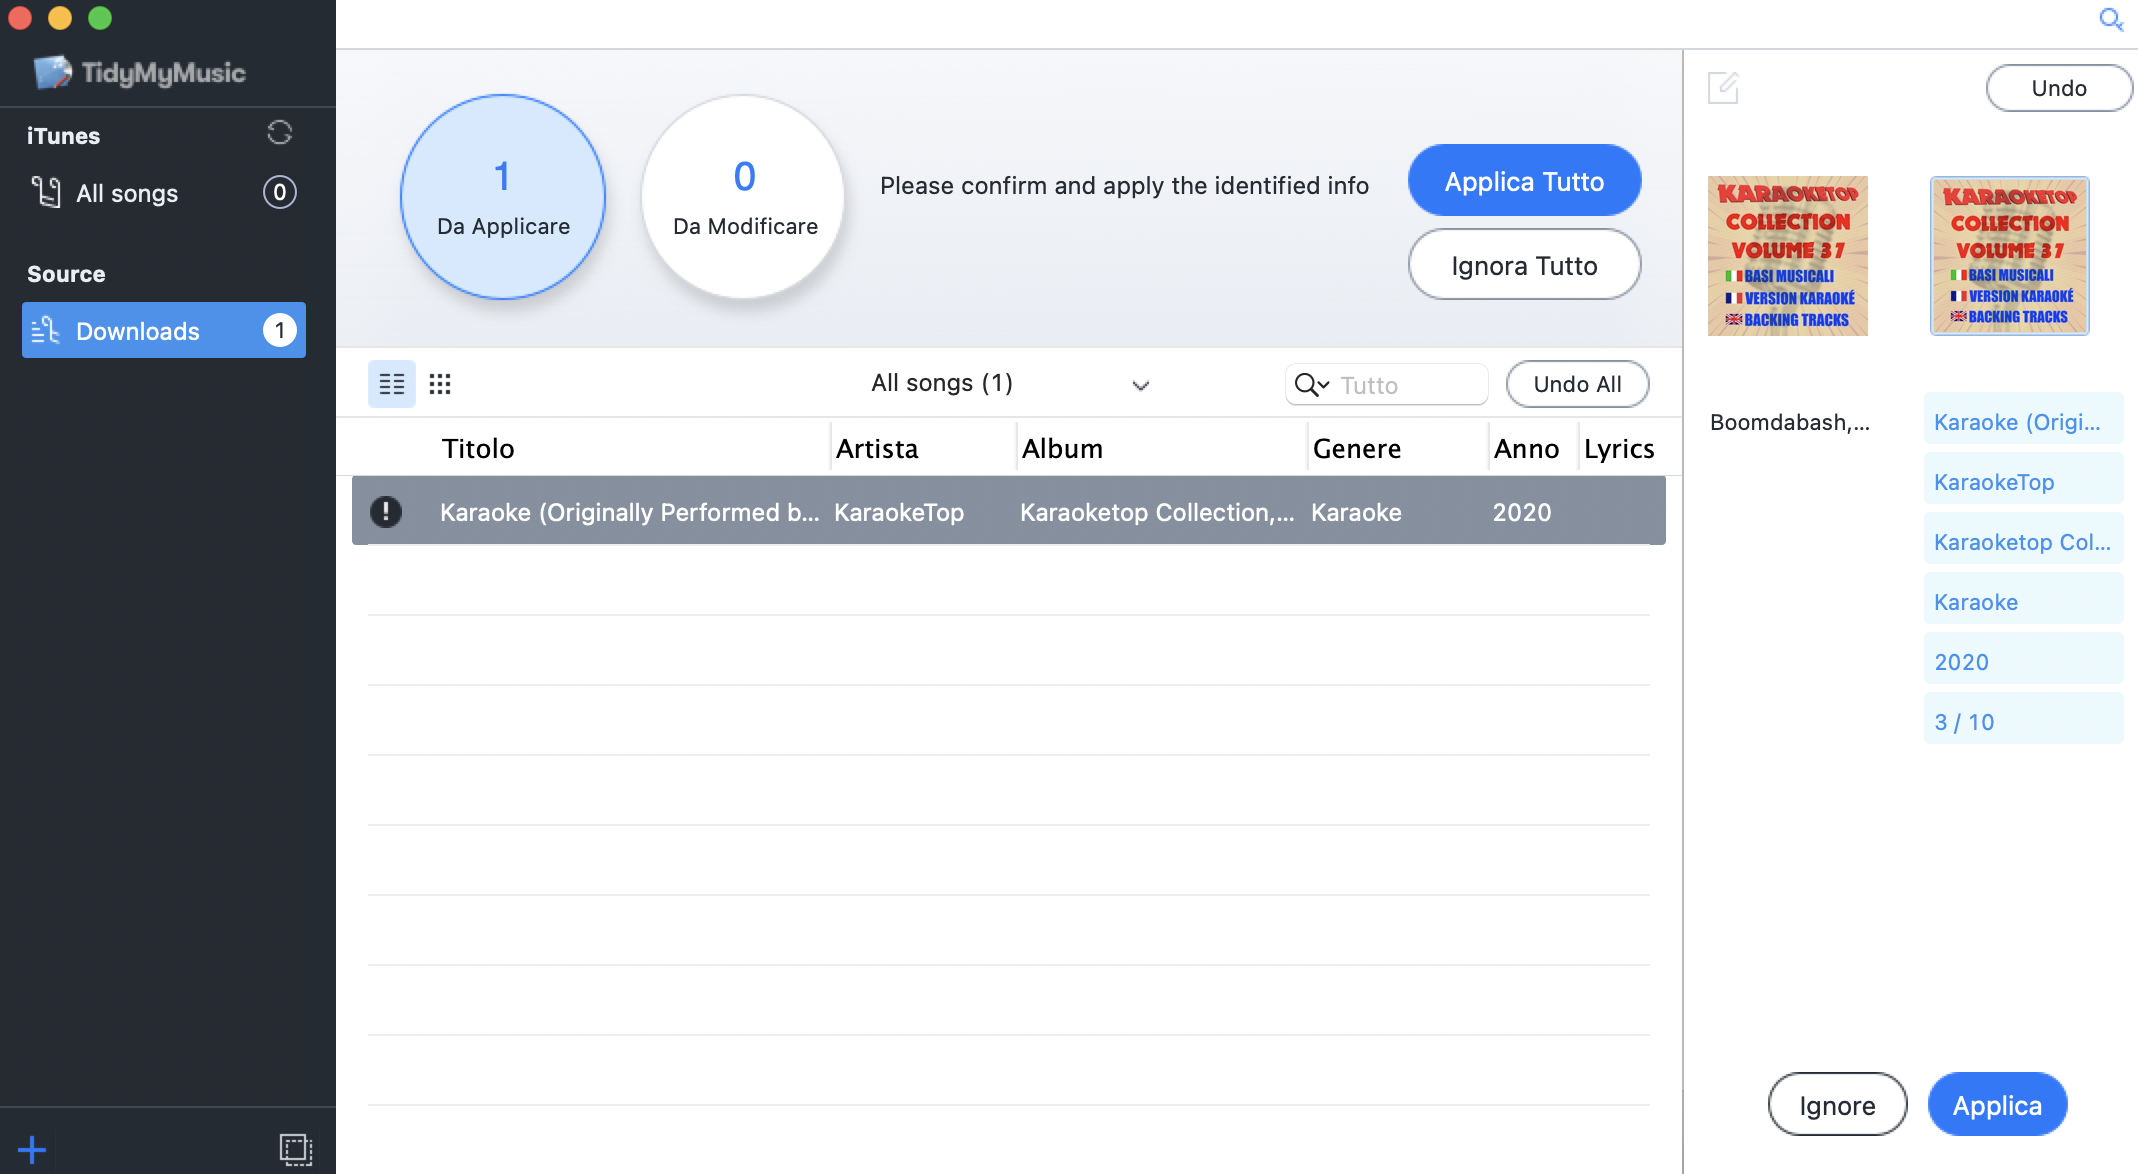Click the Applica button
This screenshot has width=2138, height=1174.
tap(1997, 1105)
